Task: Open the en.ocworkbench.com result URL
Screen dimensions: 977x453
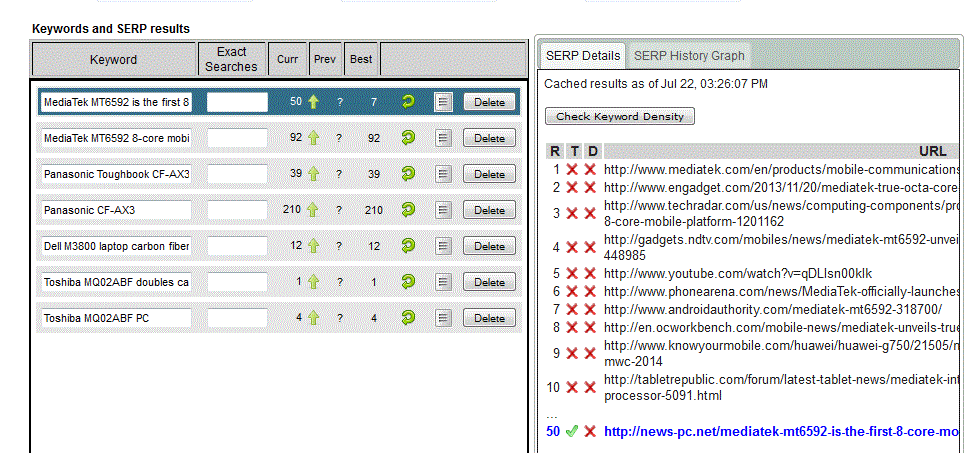Action: pos(781,327)
